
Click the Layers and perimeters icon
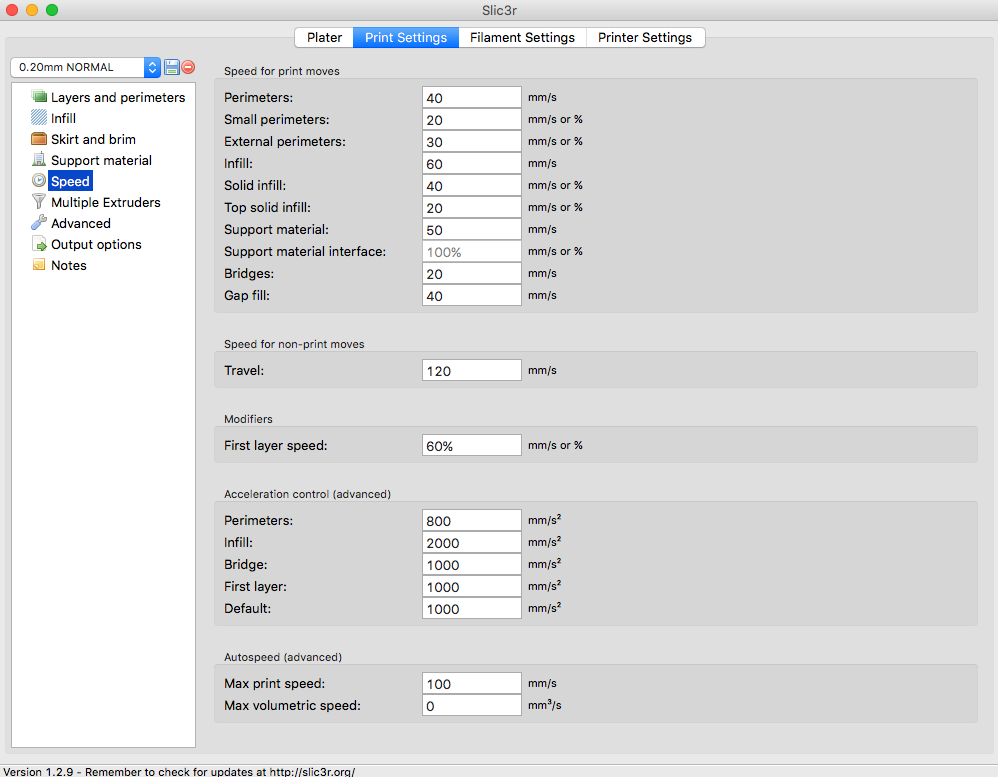pos(39,97)
